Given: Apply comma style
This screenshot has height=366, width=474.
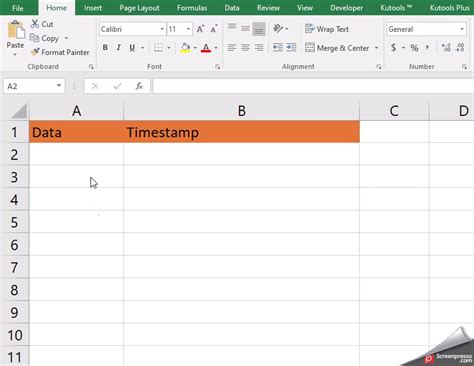Looking at the screenshot, I should [427, 48].
